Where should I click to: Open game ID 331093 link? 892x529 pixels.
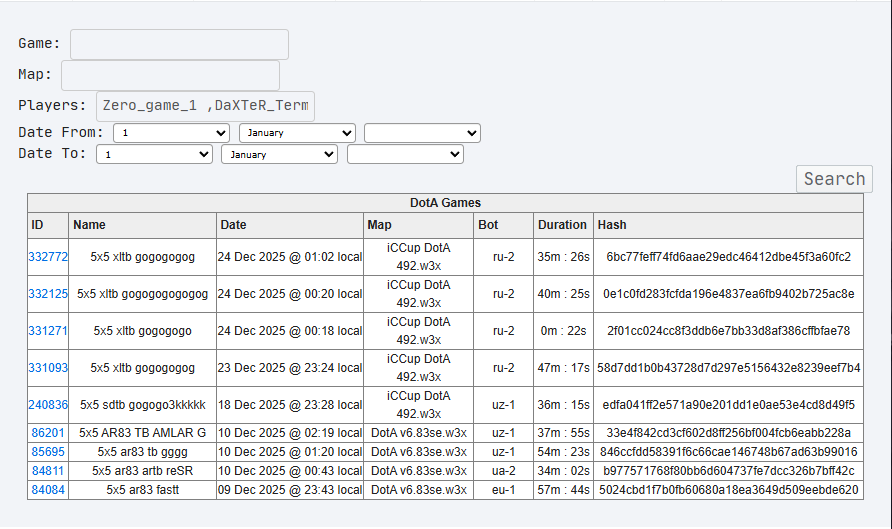[48, 368]
